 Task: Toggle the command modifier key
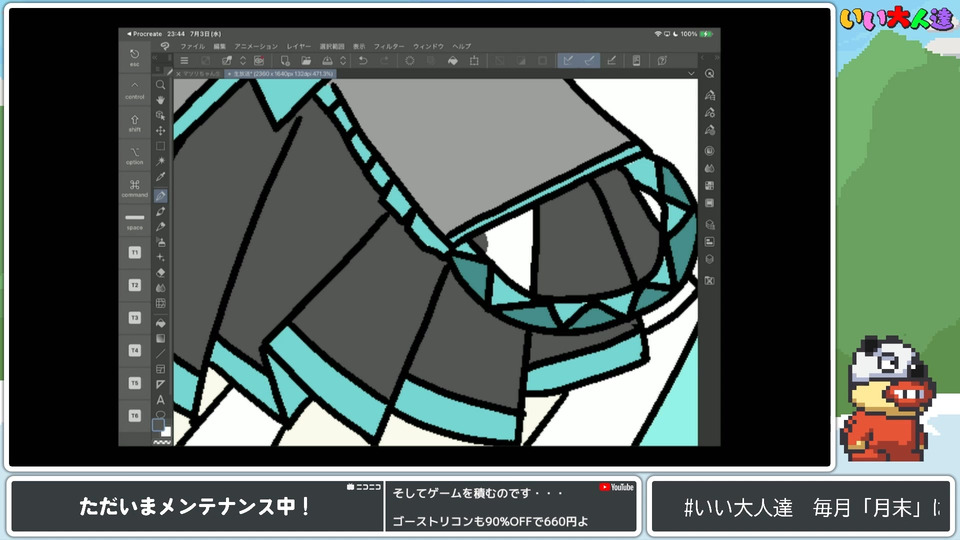click(x=135, y=187)
